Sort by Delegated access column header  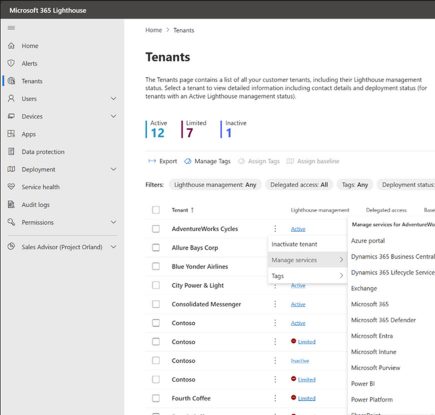click(x=386, y=210)
